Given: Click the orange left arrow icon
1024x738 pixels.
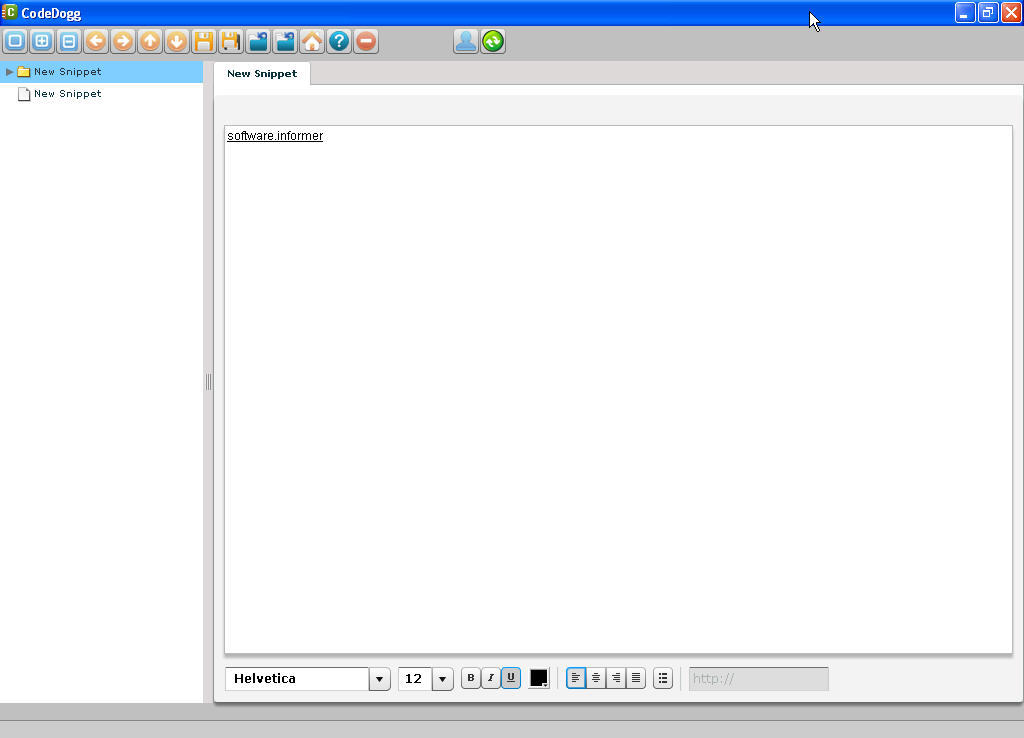Looking at the screenshot, I should coord(96,42).
